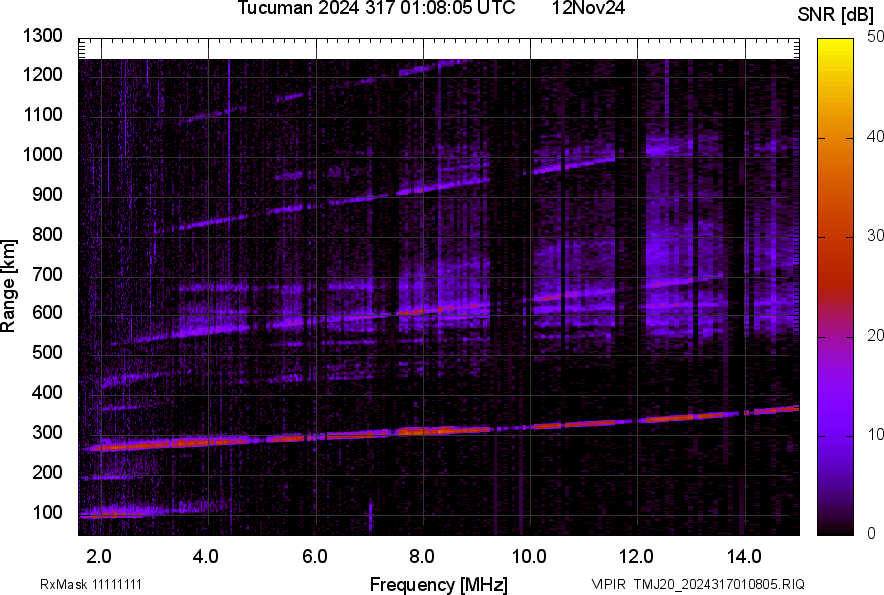Click the "Frequency [MHz]" axis label

click(439, 584)
